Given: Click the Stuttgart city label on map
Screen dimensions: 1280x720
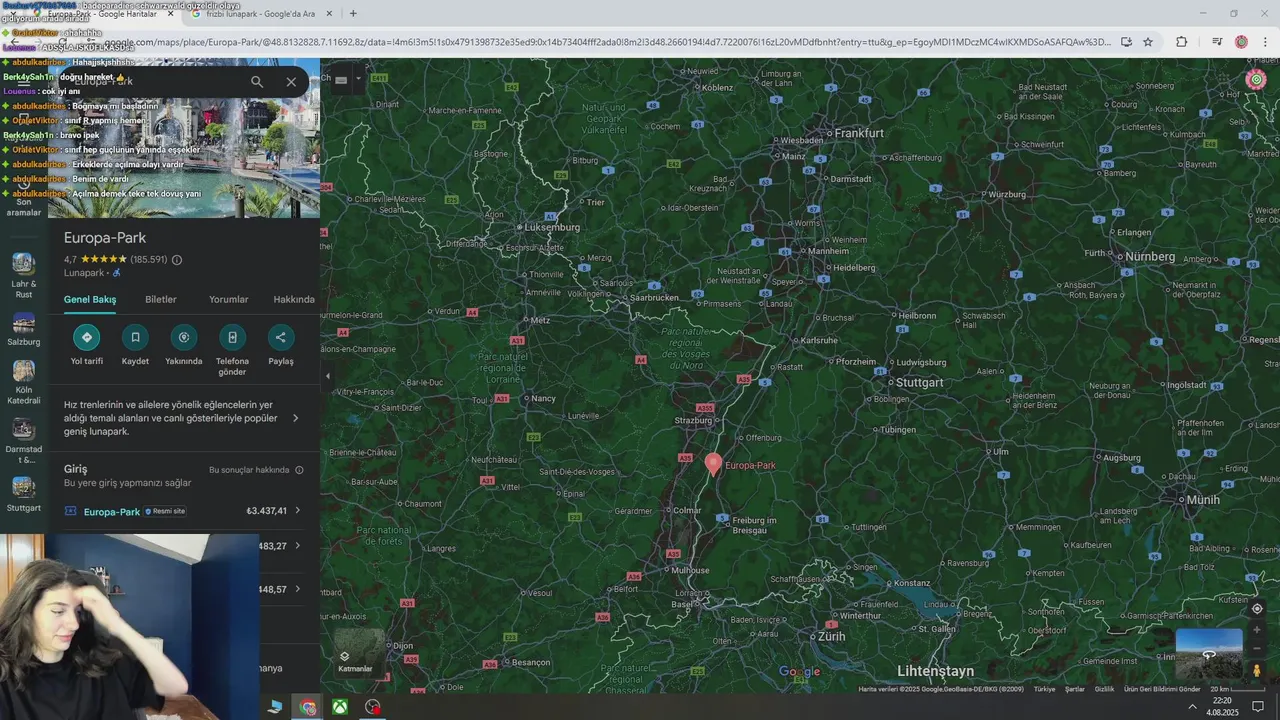Looking at the screenshot, I should tap(919, 382).
